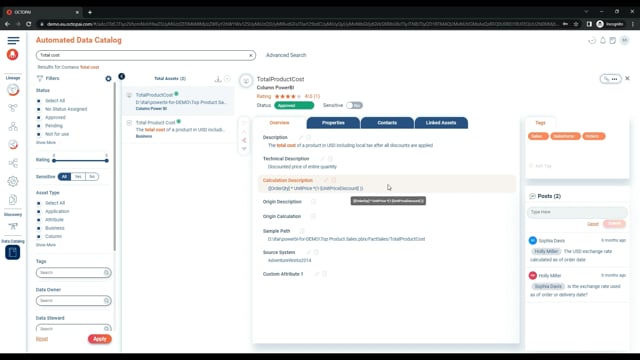Expand Show More under Status
The image size is (640, 360).
coord(46,142)
